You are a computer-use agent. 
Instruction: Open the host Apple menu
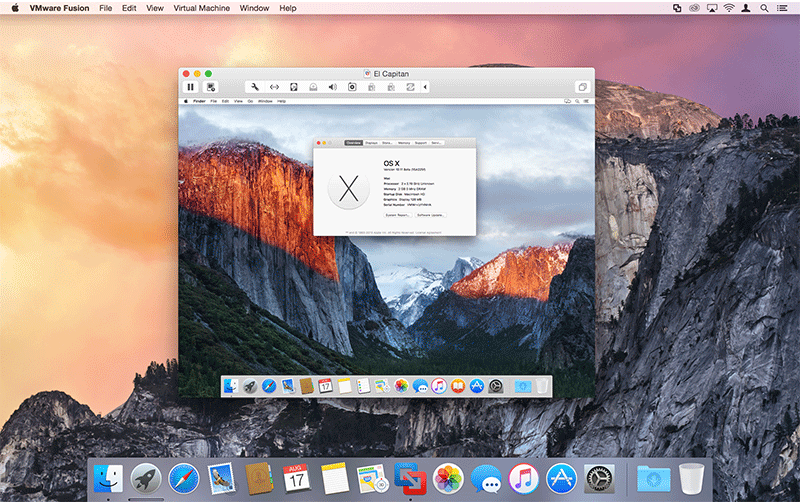pyautogui.click(x=15, y=8)
